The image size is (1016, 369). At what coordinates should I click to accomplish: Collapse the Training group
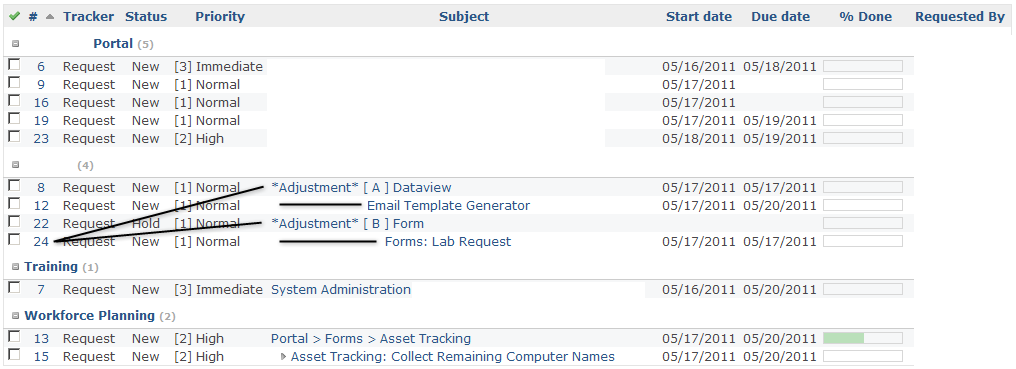(16, 267)
